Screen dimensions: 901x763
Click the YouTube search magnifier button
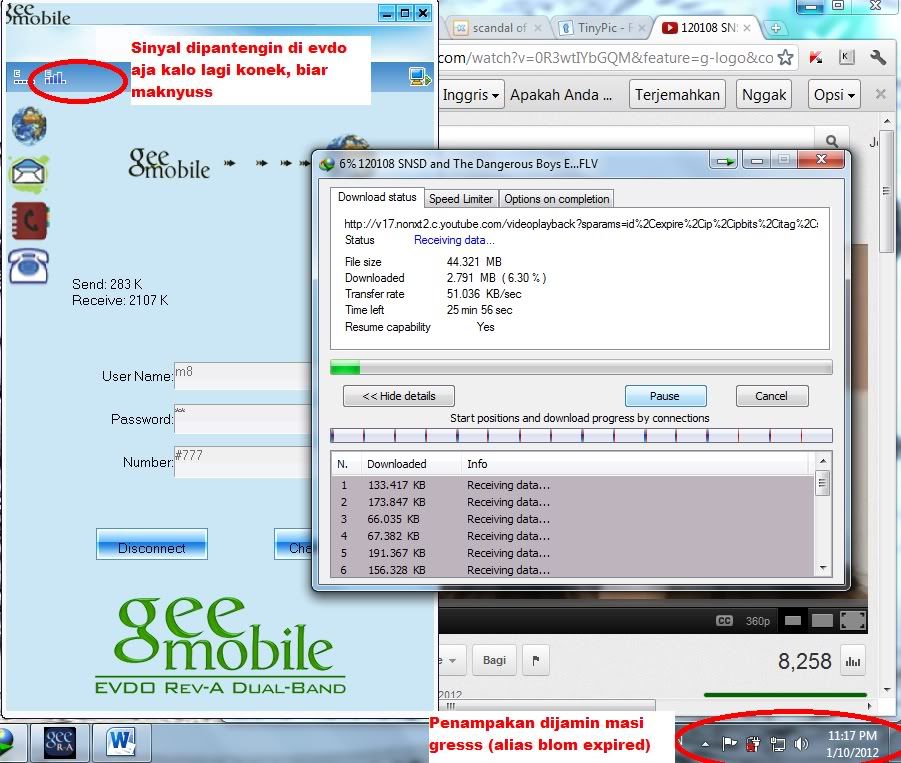831,141
